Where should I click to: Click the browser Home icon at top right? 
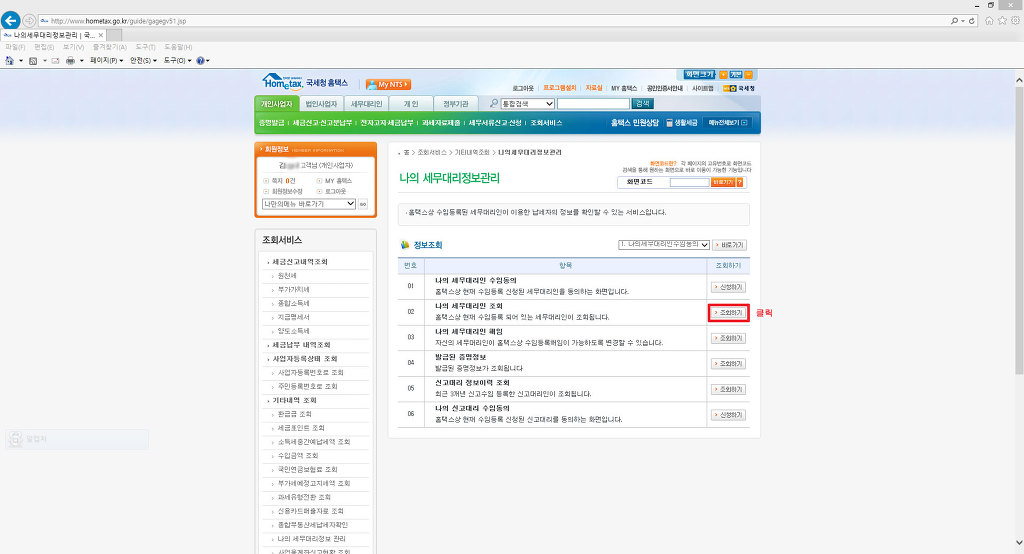pyautogui.click(x=989, y=21)
